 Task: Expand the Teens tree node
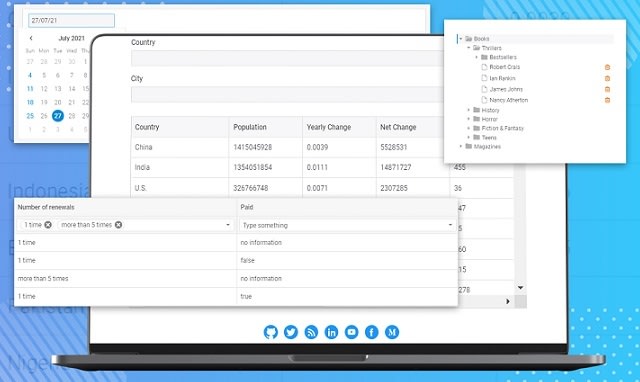click(x=469, y=137)
